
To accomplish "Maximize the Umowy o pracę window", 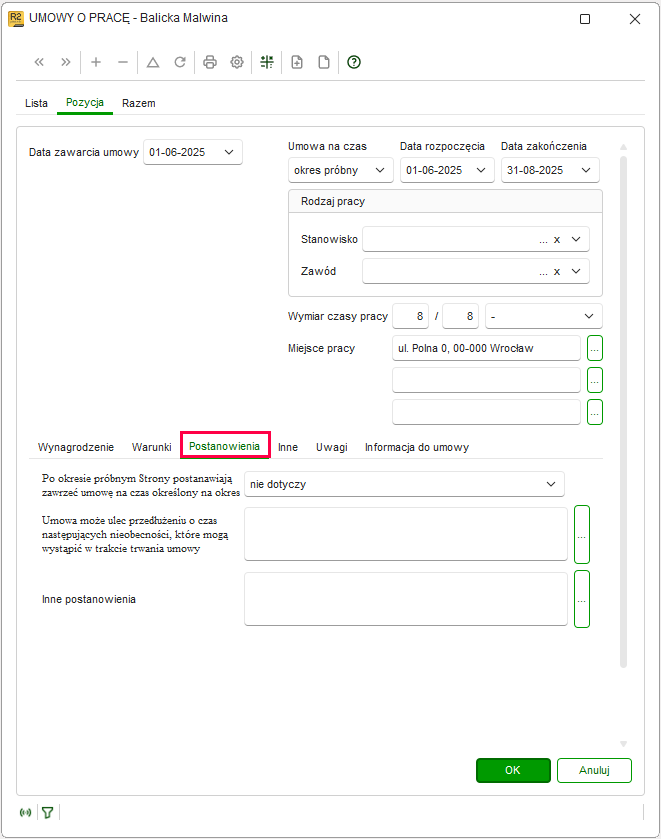I will [x=585, y=19].
